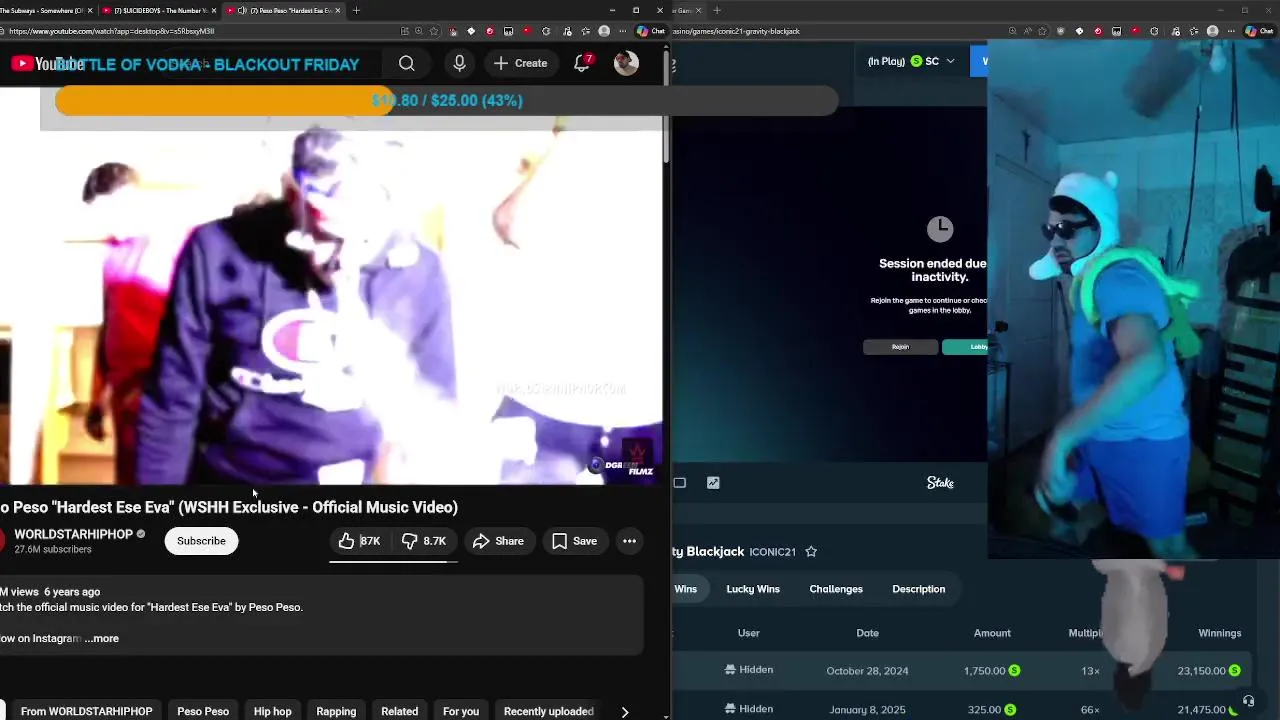The image size is (1280, 720).
Task: Select the For you chip
Action: 460,711
